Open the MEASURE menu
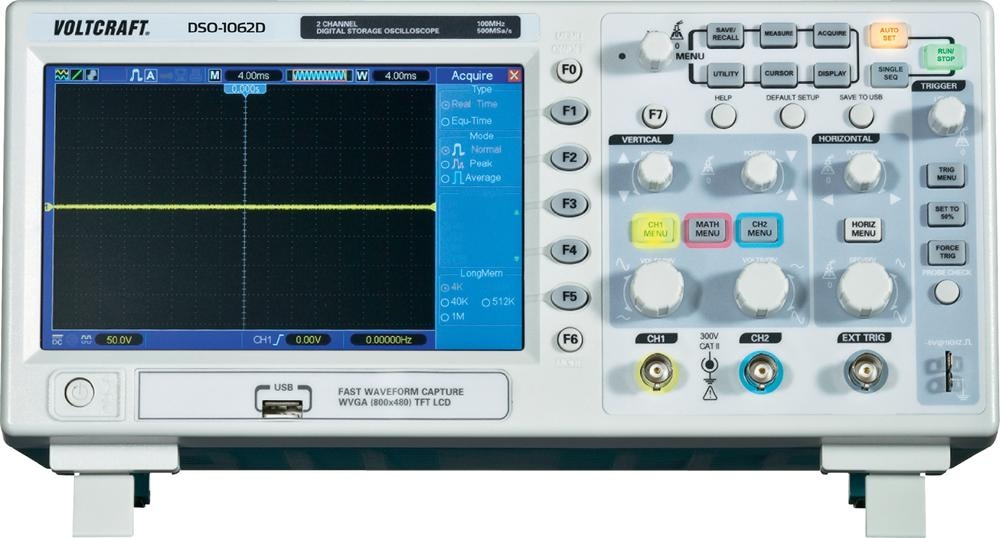This screenshot has width=1000, height=538. coord(778,34)
